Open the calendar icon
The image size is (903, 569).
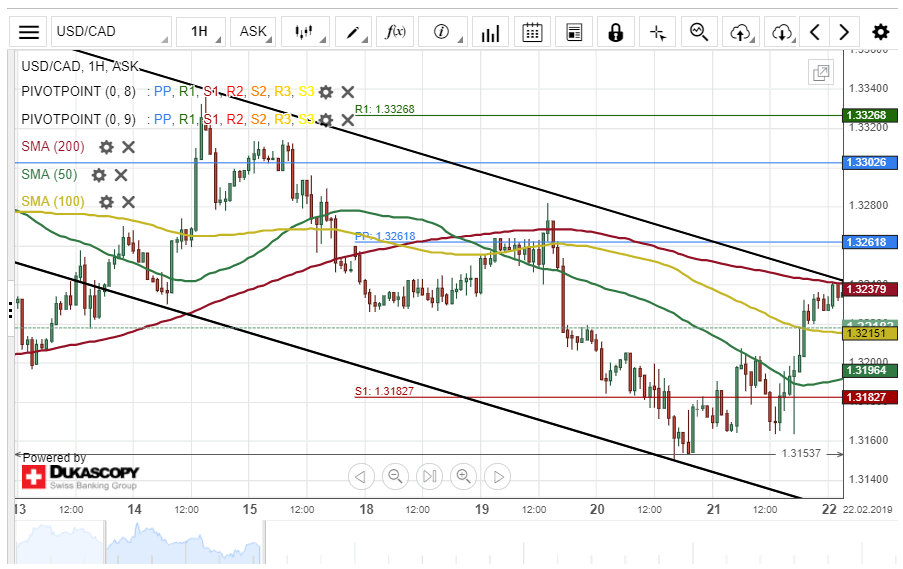pos(532,32)
